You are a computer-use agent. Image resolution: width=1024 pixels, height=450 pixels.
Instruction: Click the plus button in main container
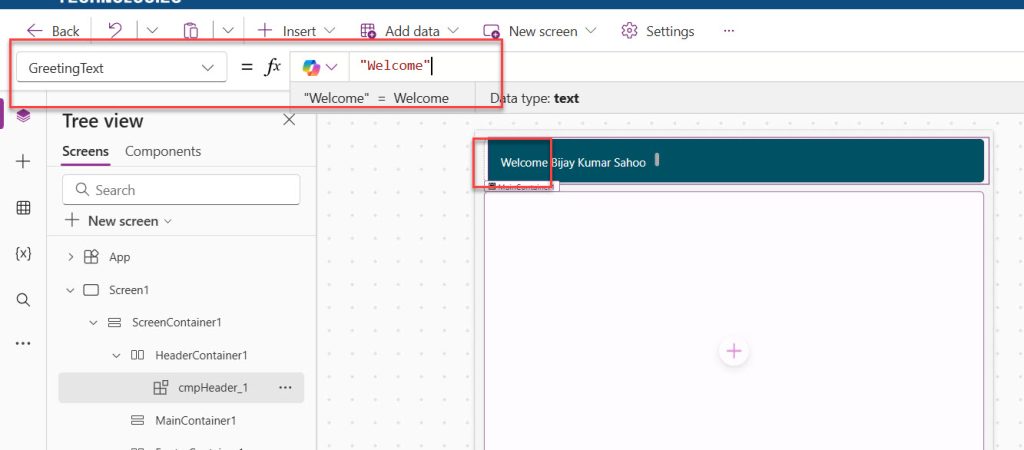(734, 351)
